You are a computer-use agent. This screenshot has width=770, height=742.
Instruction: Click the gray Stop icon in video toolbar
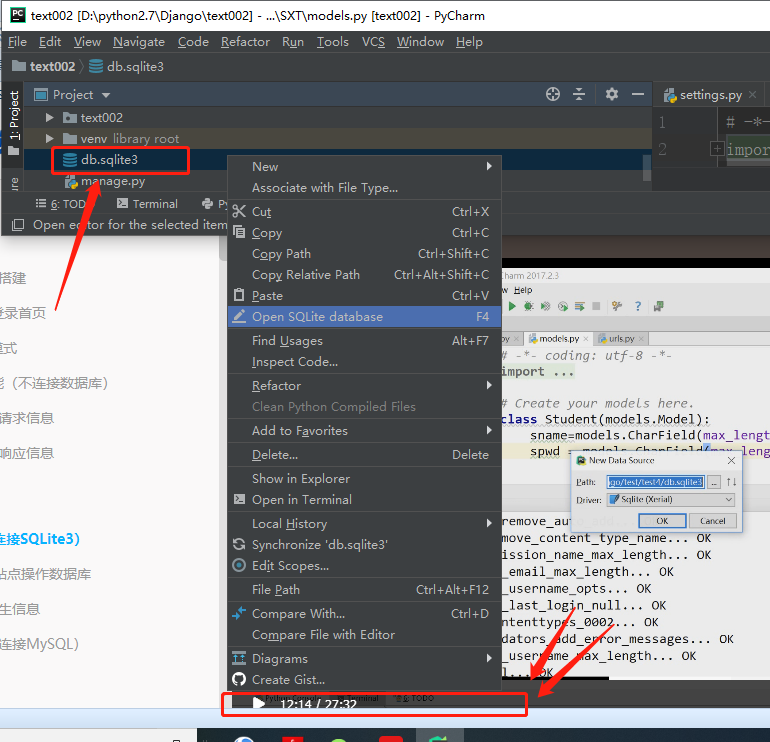click(596, 306)
